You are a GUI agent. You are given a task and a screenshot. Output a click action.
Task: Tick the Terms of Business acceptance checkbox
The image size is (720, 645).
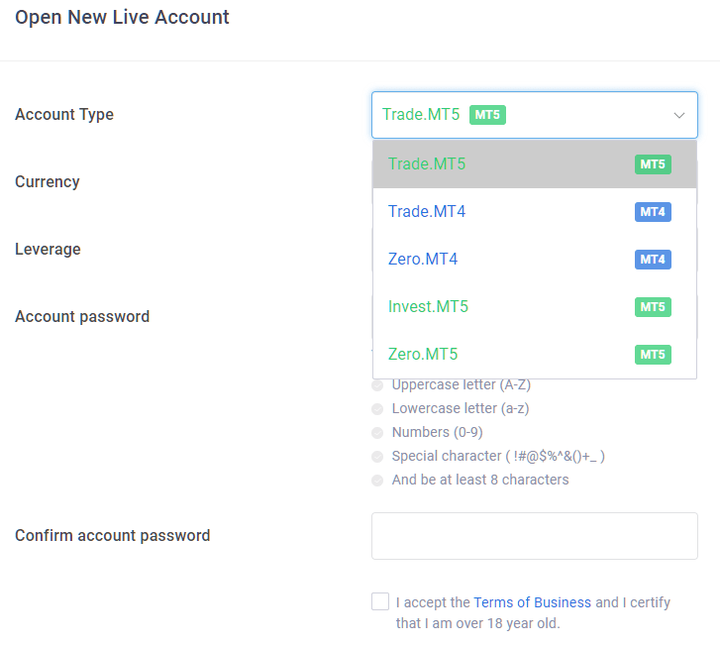380,601
